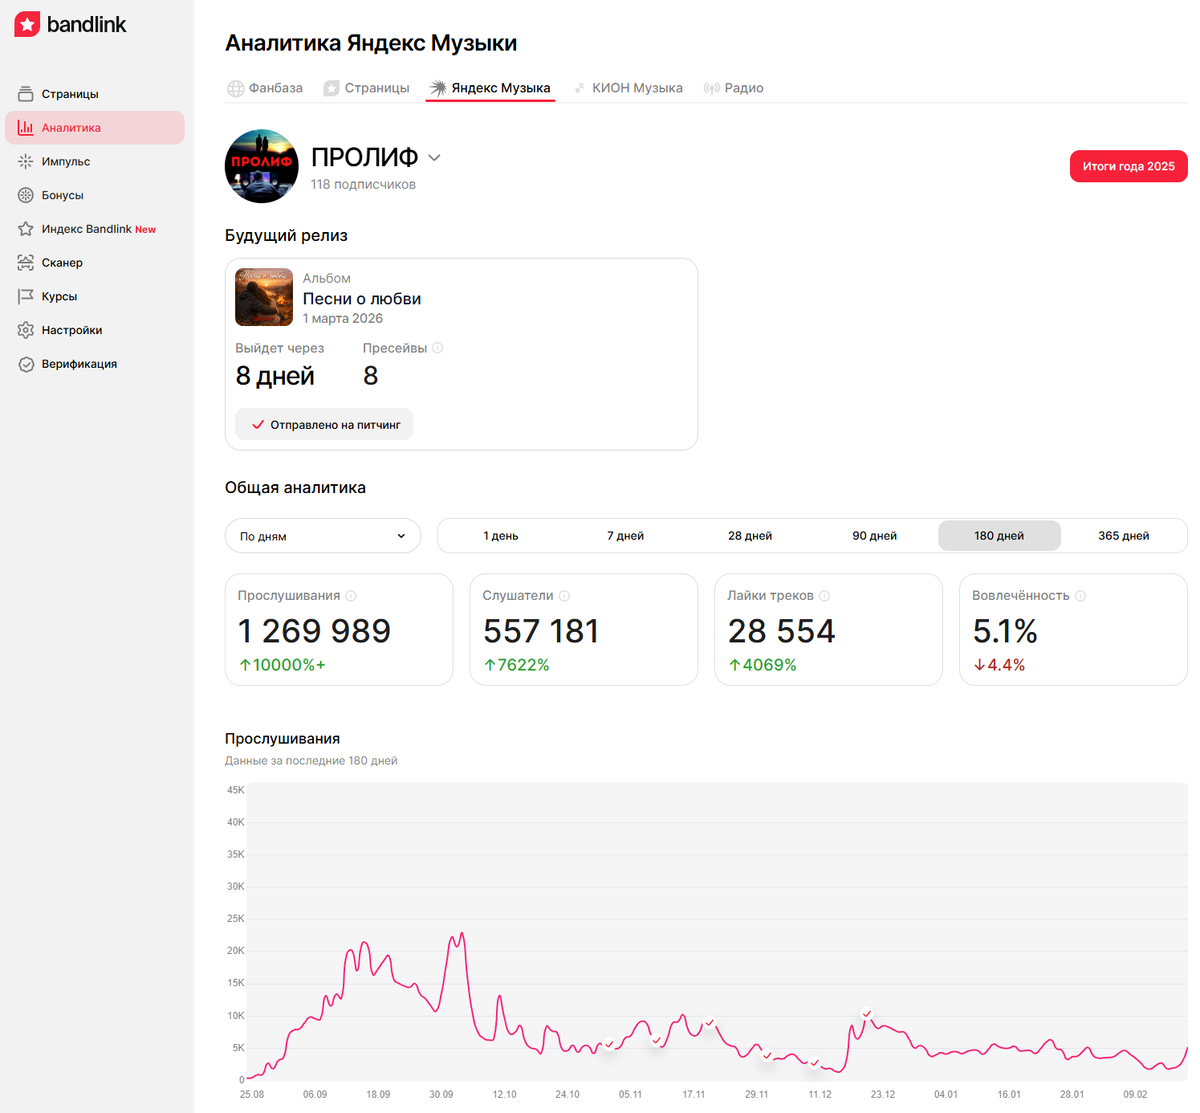The width and height of the screenshot is (1200, 1113).
Task: Click the info icon next to Пресейвы
Action: pos(438,348)
